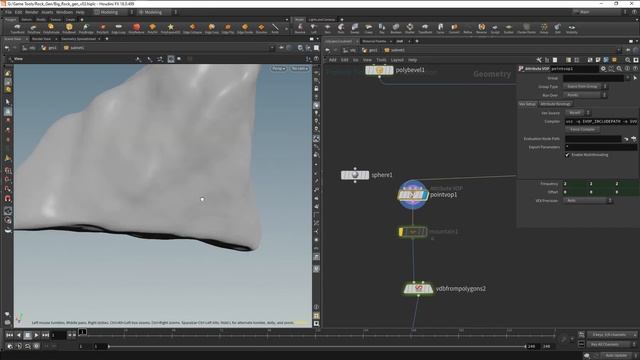Toggle the magnet snapping tool in viewport sidebar
640x360 pixels.
[x=8, y=199]
